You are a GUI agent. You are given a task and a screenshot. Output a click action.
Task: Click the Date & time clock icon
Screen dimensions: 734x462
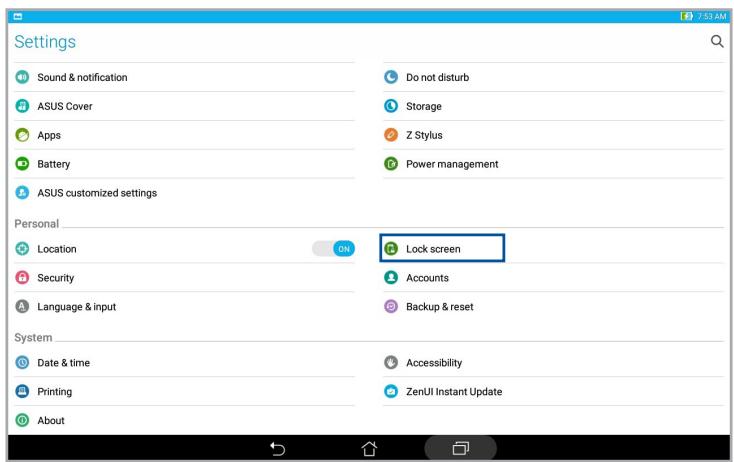pos(22,363)
